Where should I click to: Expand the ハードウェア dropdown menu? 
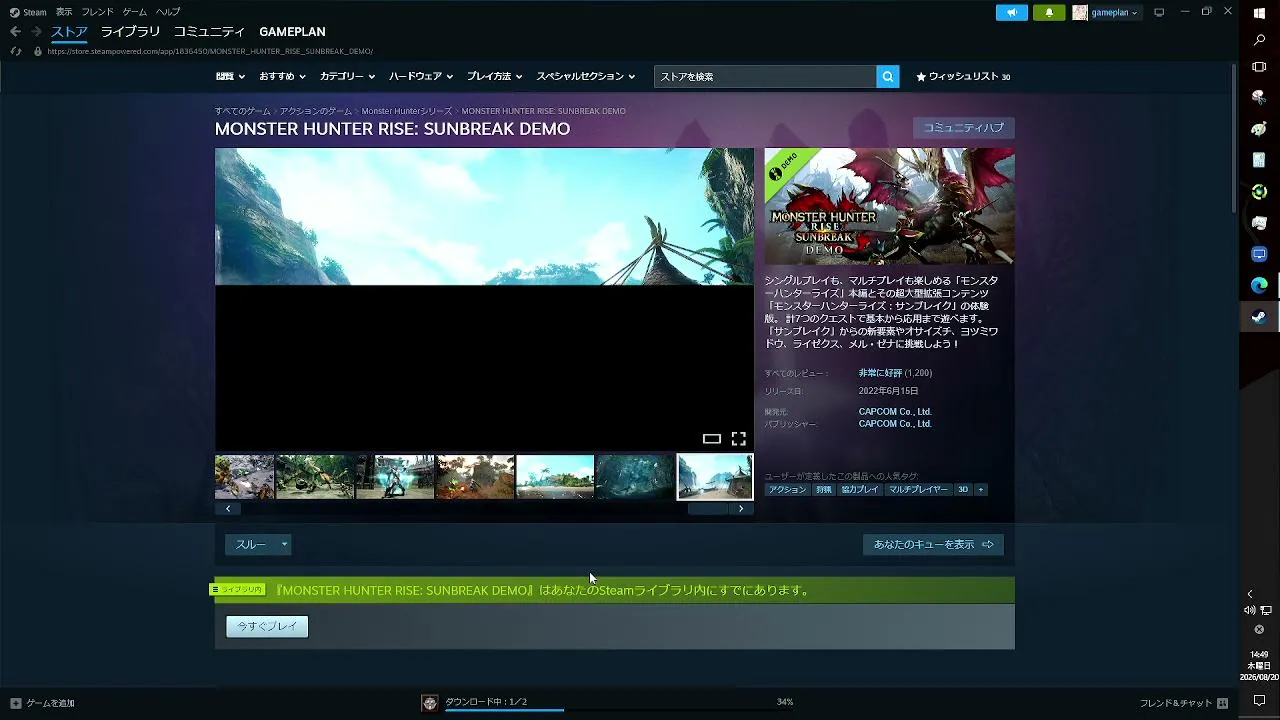point(420,76)
